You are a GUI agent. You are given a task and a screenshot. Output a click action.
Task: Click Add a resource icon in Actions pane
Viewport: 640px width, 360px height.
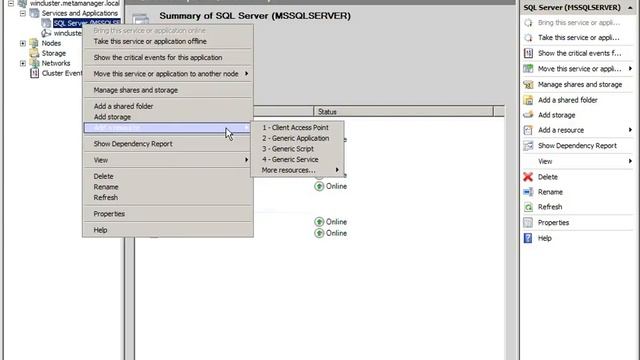(x=528, y=130)
